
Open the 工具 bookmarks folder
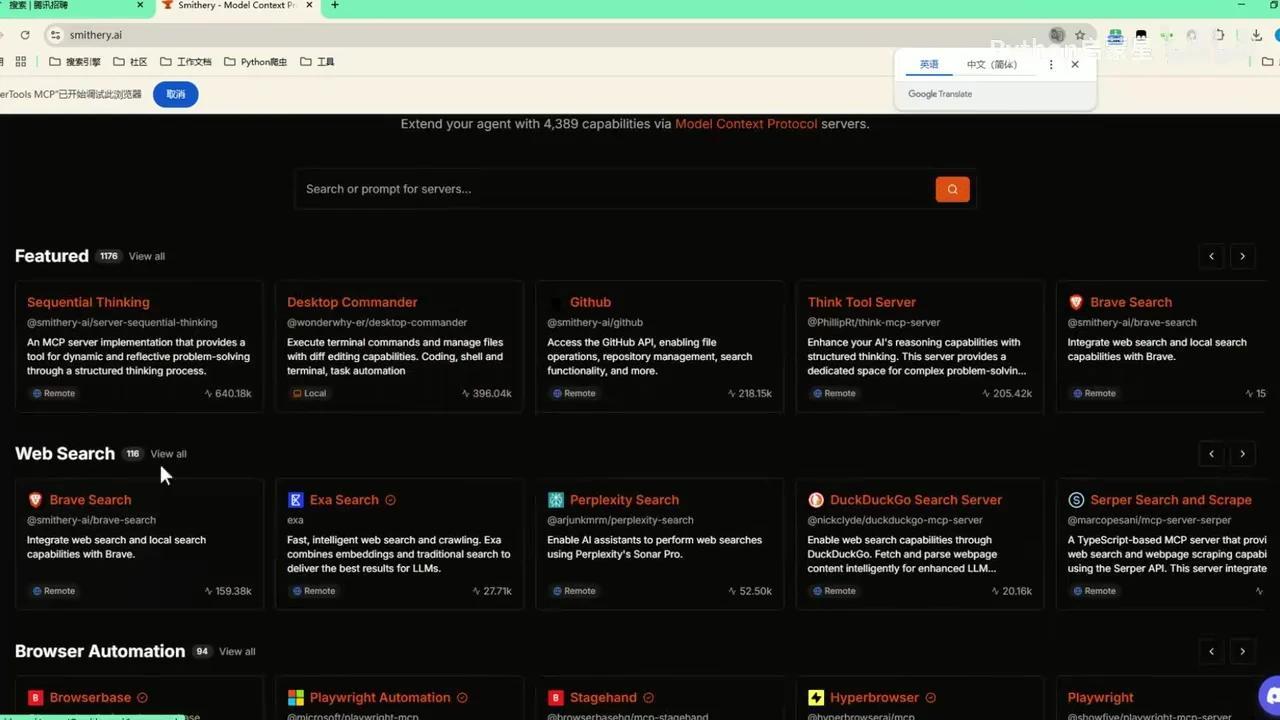click(x=325, y=61)
